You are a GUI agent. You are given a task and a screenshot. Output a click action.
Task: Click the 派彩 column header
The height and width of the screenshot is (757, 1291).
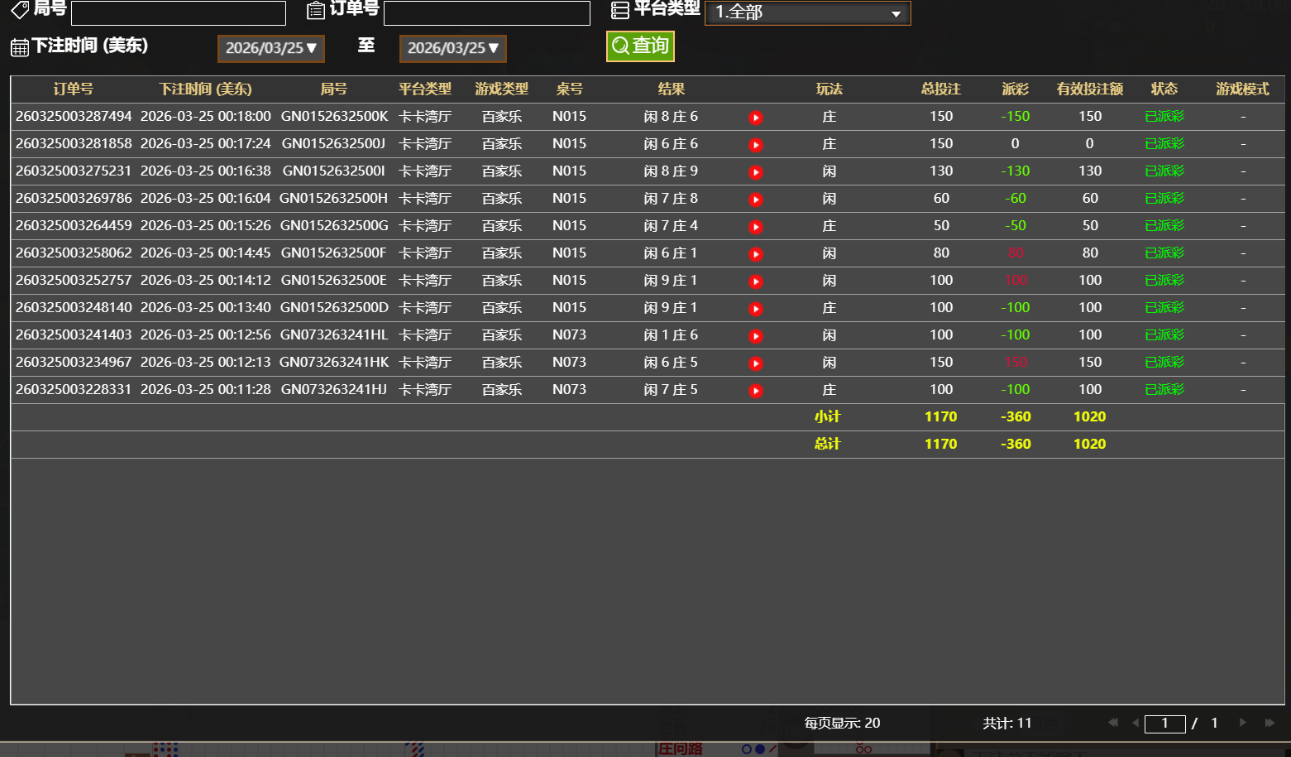click(1015, 89)
